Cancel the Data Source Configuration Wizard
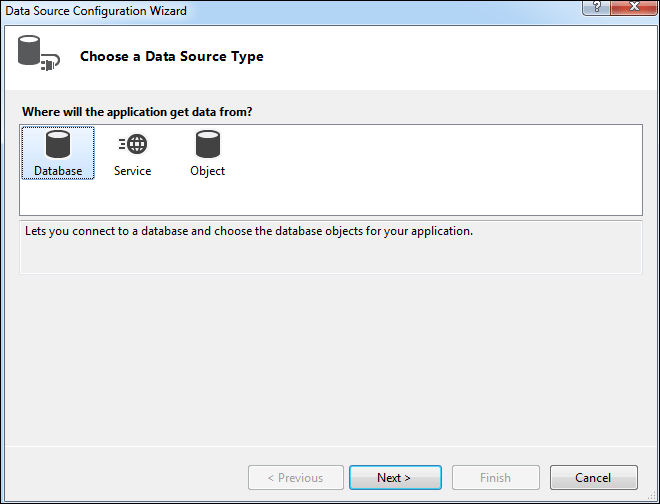Image resolution: width=660 pixels, height=504 pixels. 594,478
